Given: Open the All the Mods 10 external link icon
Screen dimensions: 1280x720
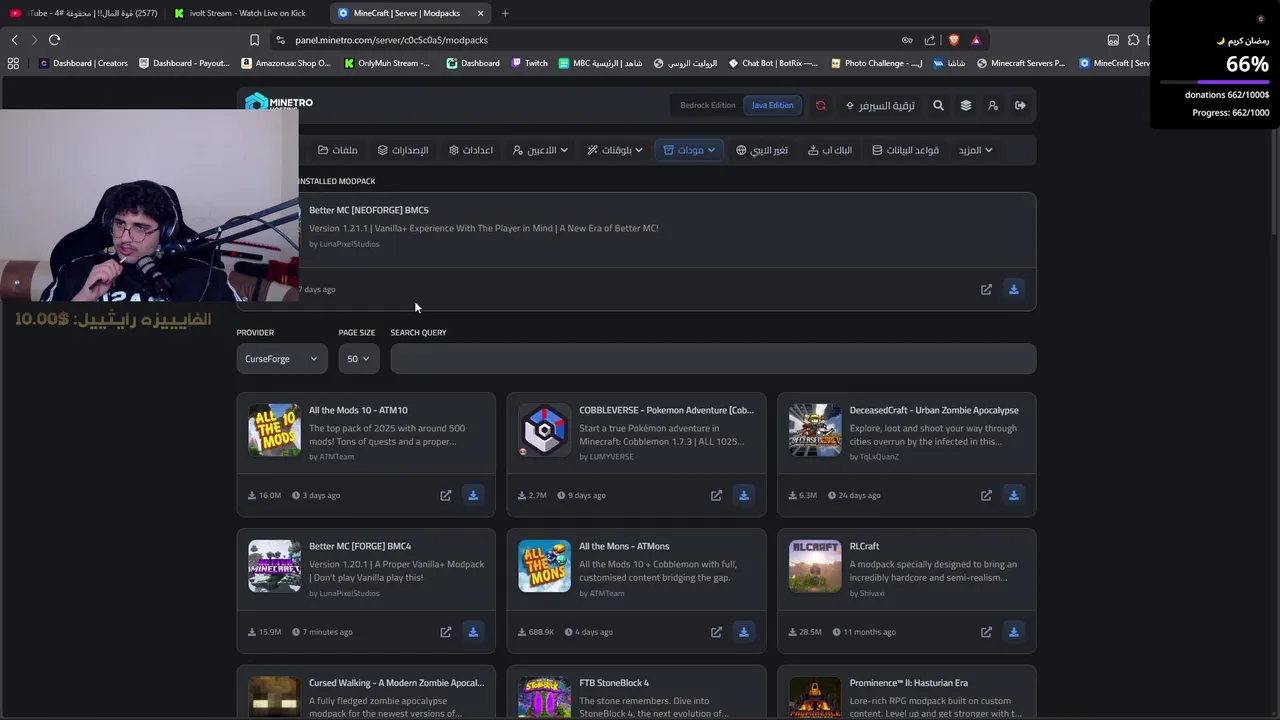Looking at the screenshot, I should [446, 495].
